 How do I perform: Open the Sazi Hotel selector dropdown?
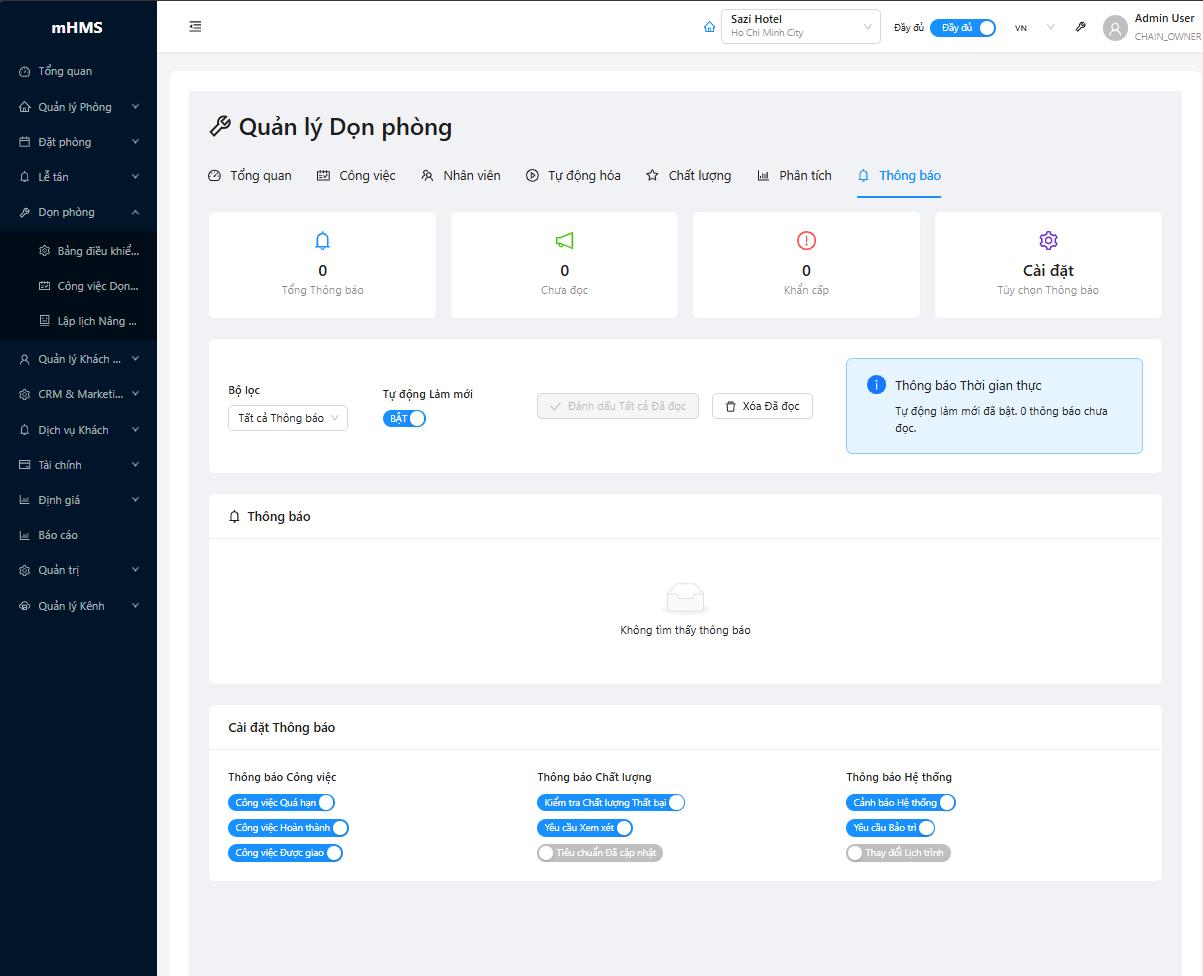pos(800,26)
